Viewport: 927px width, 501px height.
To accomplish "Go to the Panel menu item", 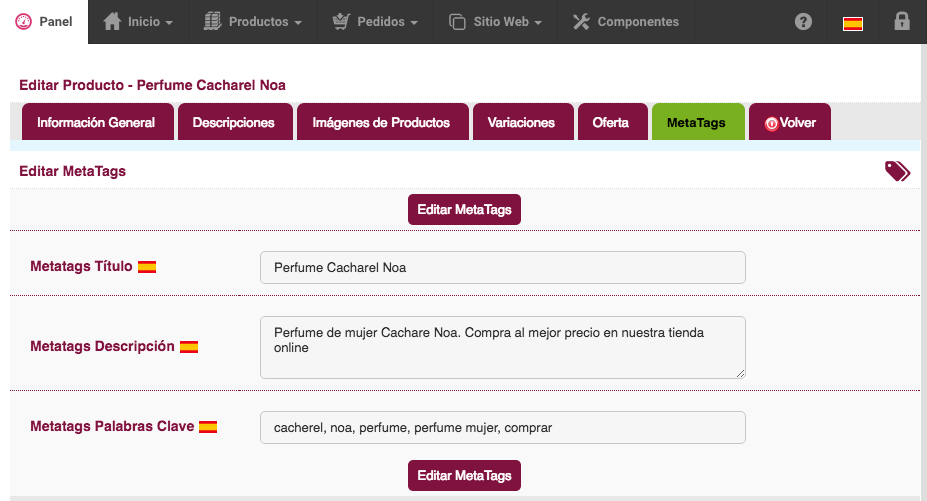I will pyautogui.click(x=44, y=22).
